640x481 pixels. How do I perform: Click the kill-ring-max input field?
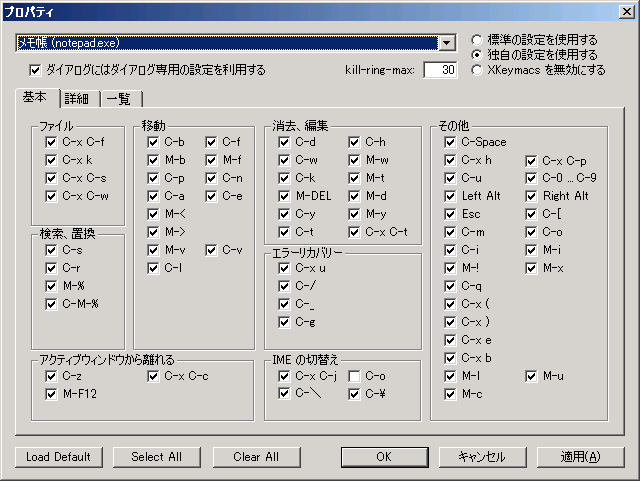click(440, 70)
